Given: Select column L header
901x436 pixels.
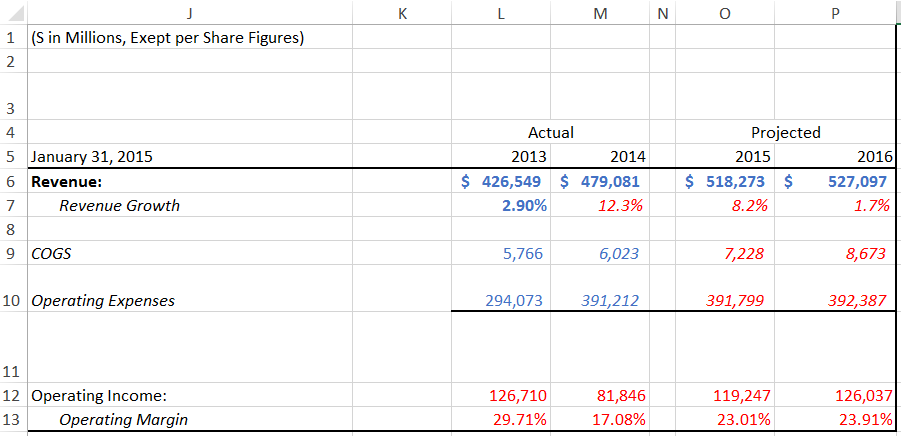Looking at the screenshot, I should pyautogui.click(x=501, y=14).
